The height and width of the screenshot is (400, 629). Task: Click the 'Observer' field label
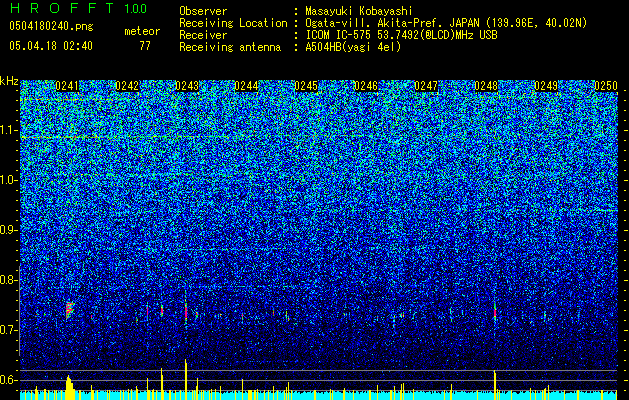[x=203, y=11]
